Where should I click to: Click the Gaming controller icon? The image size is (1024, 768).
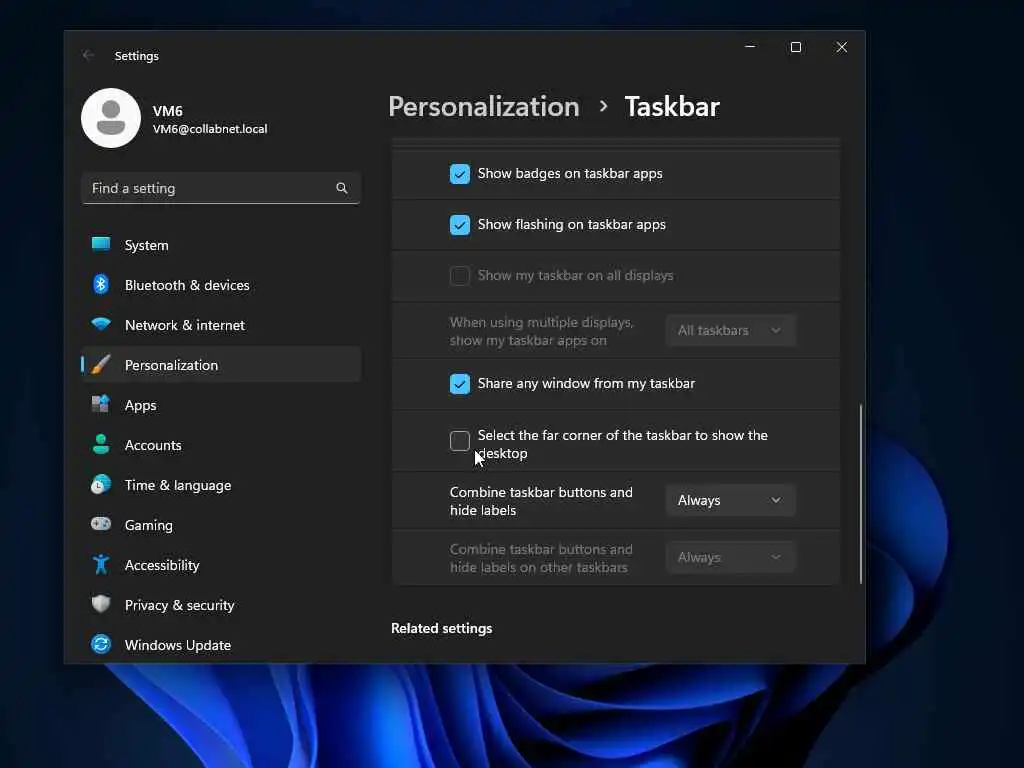click(101, 524)
